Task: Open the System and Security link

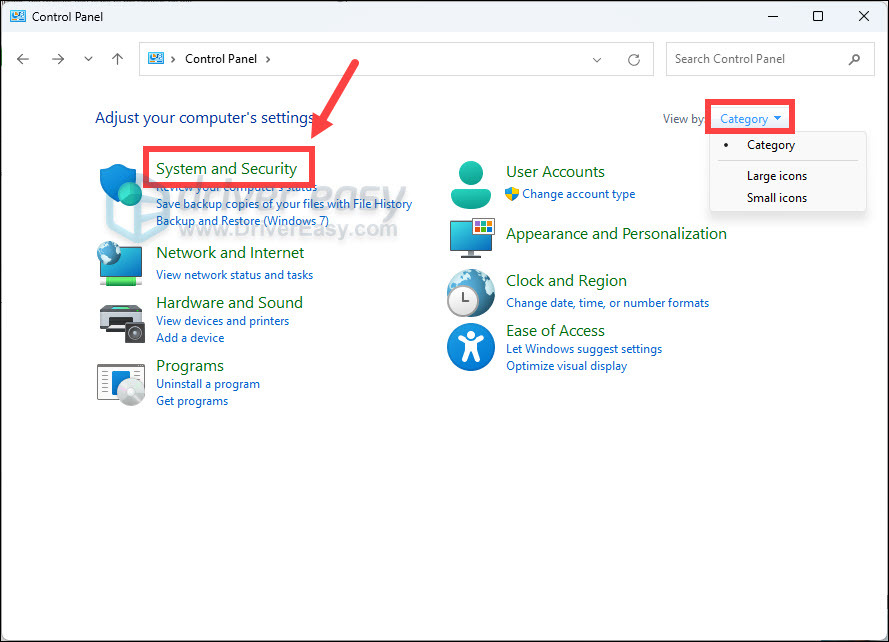Action: (226, 169)
